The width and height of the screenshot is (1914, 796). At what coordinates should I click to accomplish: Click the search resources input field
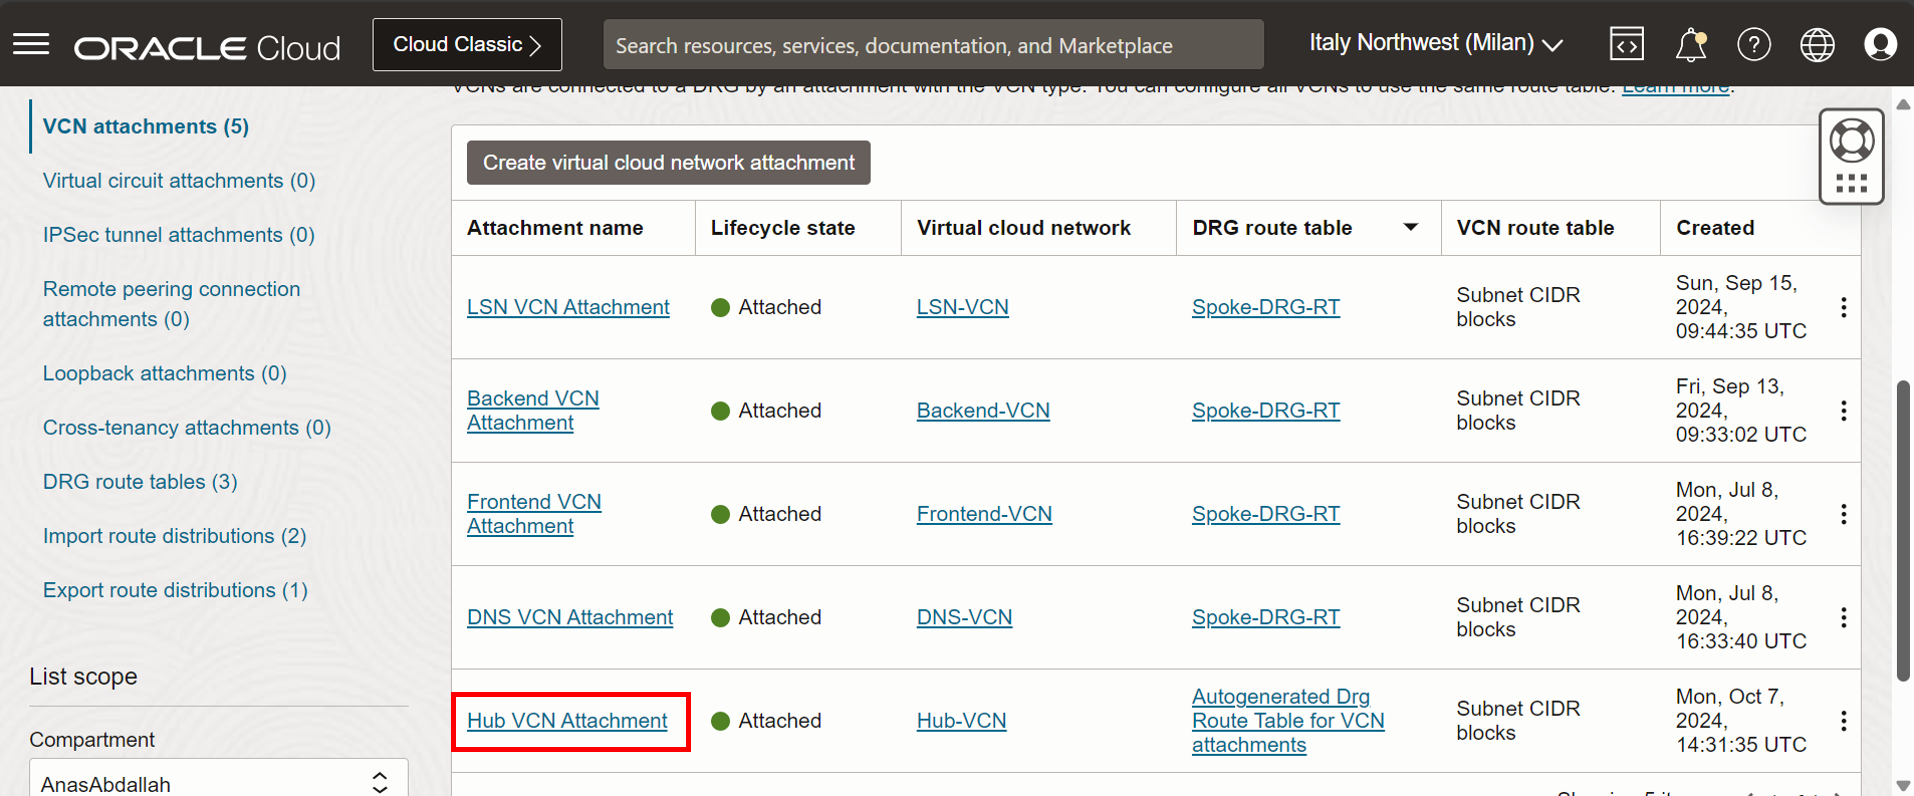[x=934, y=45]
